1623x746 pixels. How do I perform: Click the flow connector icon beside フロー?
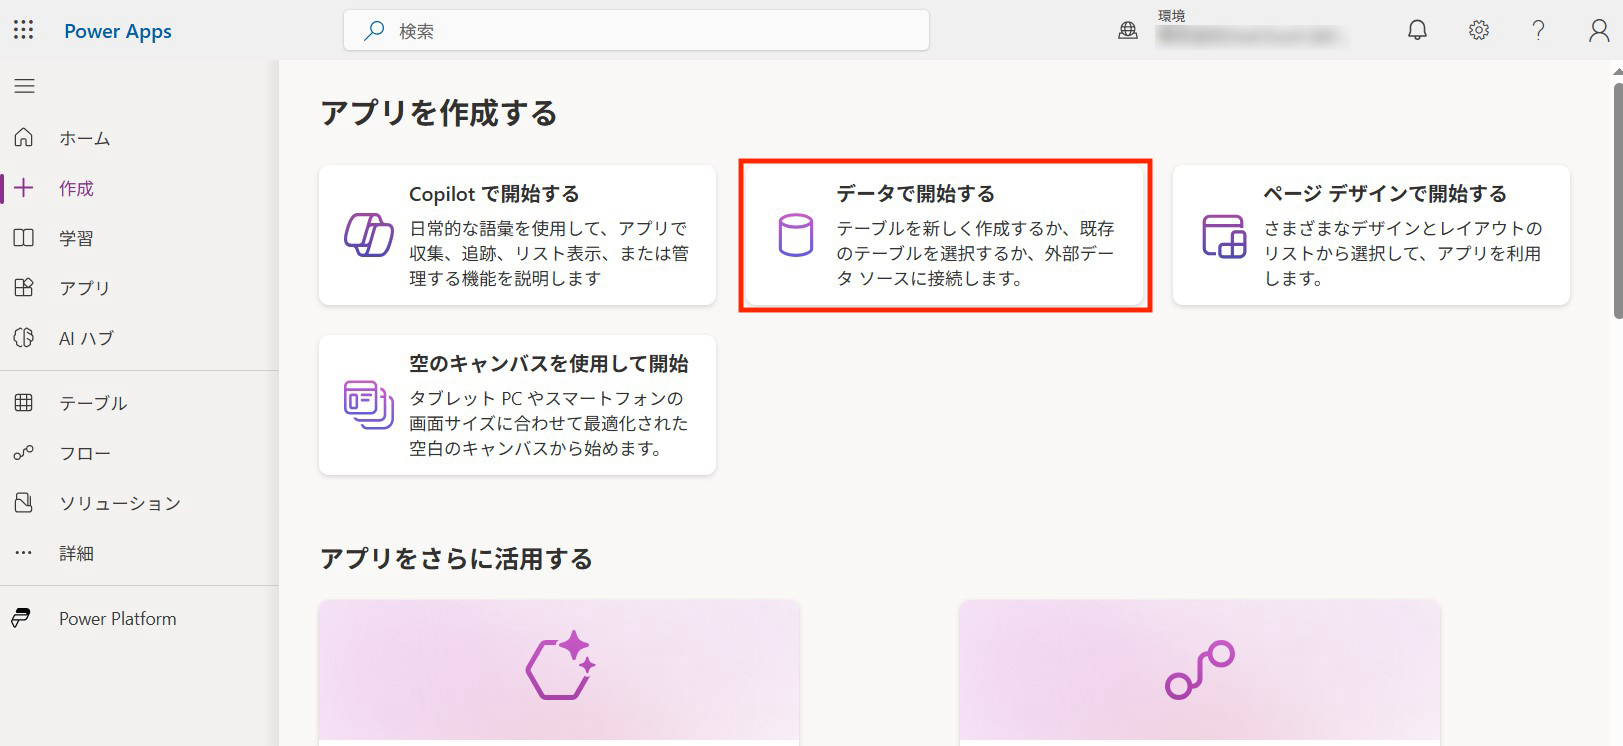click(24, 453)
